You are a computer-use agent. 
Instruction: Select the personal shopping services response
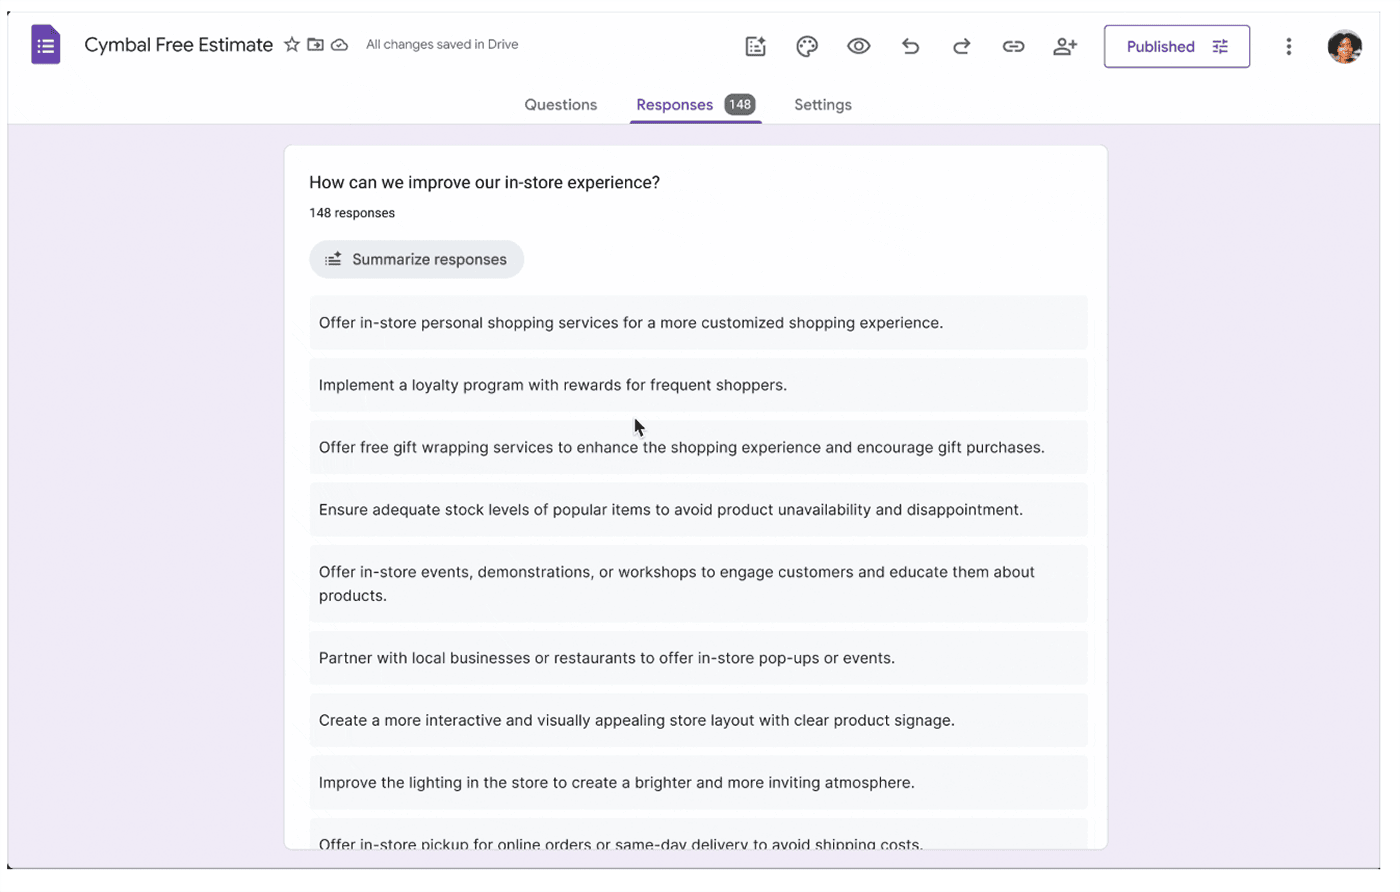[x=698, y=323]
